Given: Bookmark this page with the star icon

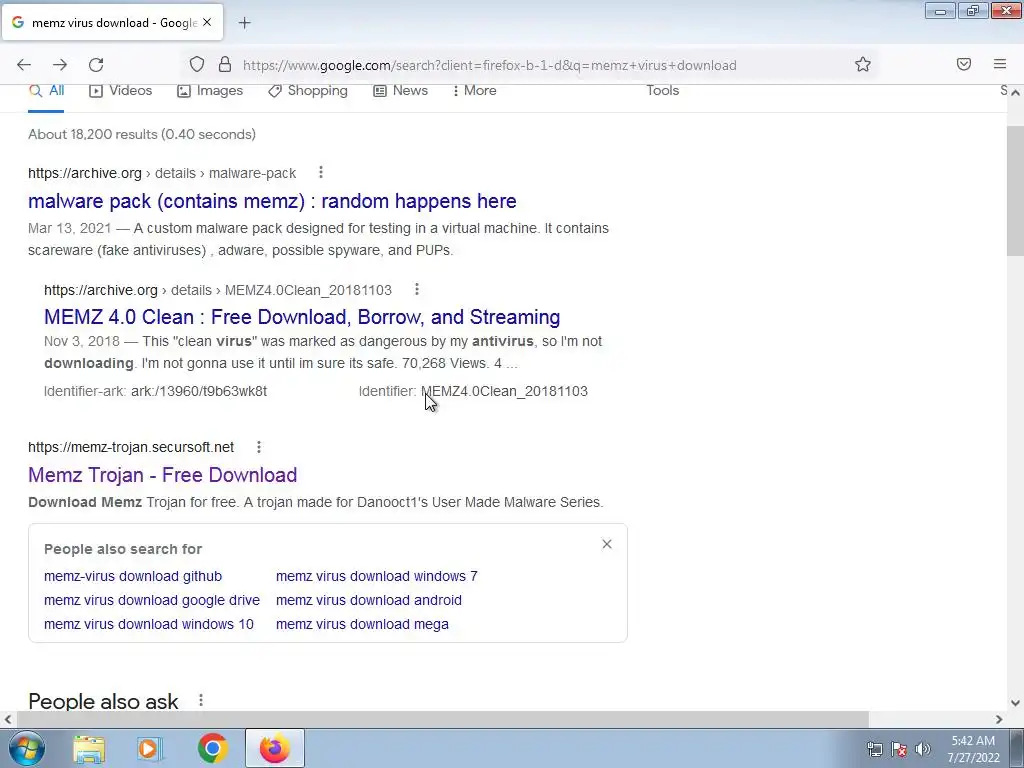Looking at the screenshot, I should point(863,64).
